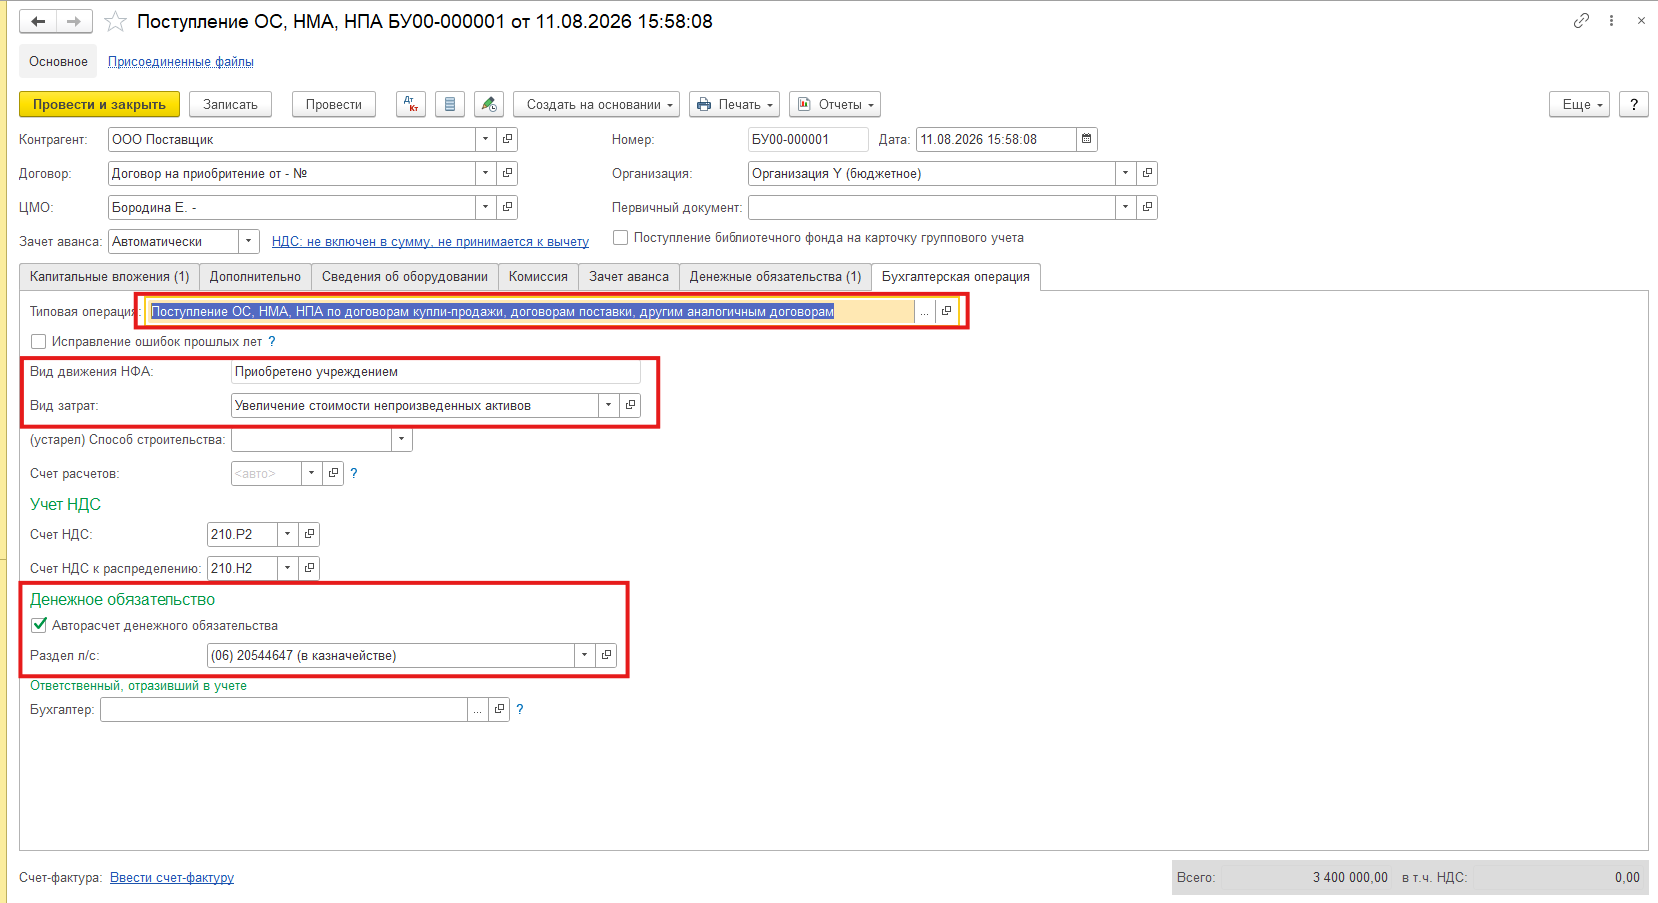The image size is (1658, 903).
Task: Click the Дт/Кт postings icon in toolbar
Action: pos(411,104)
